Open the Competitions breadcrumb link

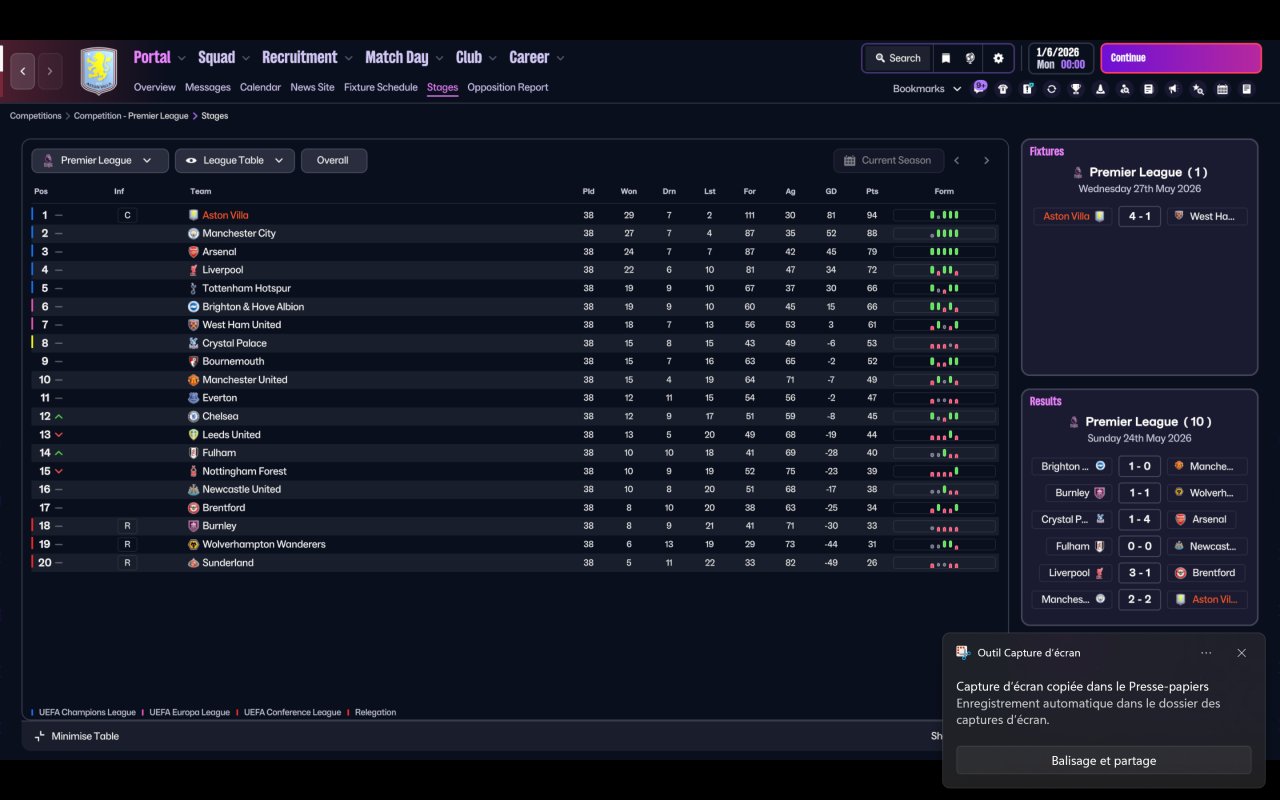36,116
